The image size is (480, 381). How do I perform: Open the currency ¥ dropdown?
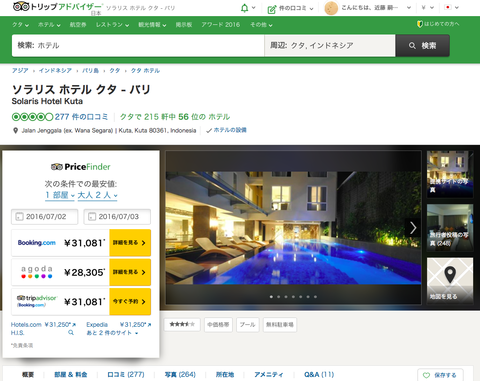(x=427, y=7)
